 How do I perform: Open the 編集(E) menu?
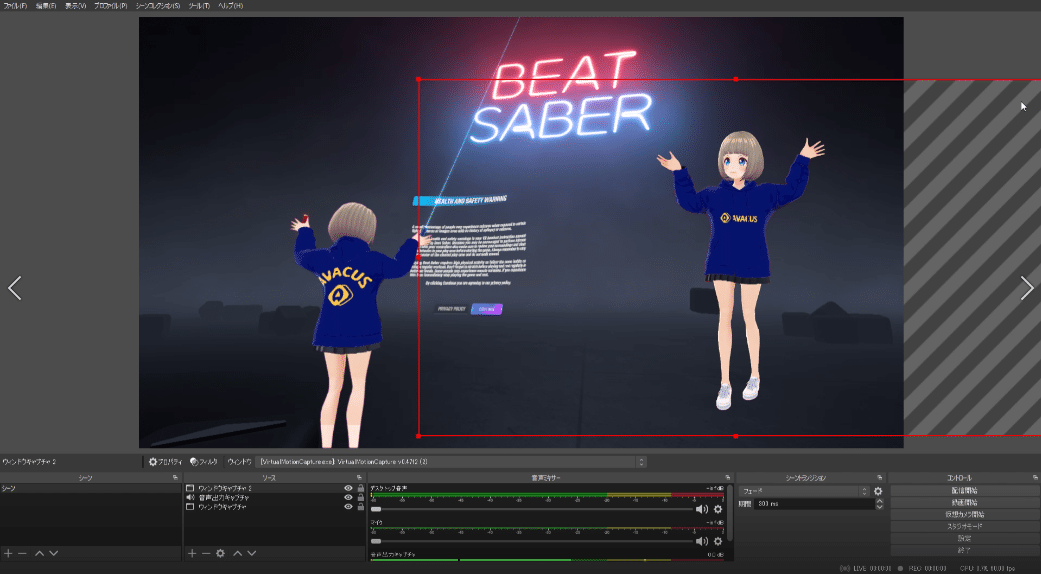click(46, 5)
